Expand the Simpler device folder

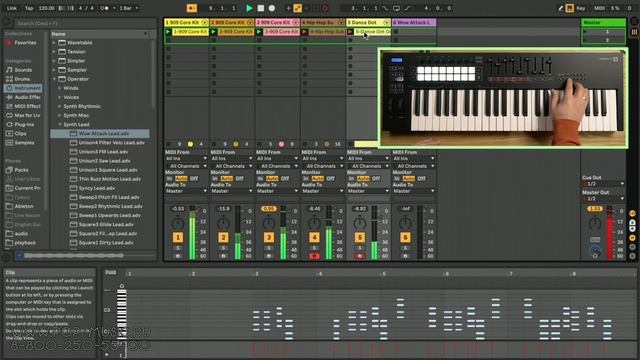pos(54,61)
